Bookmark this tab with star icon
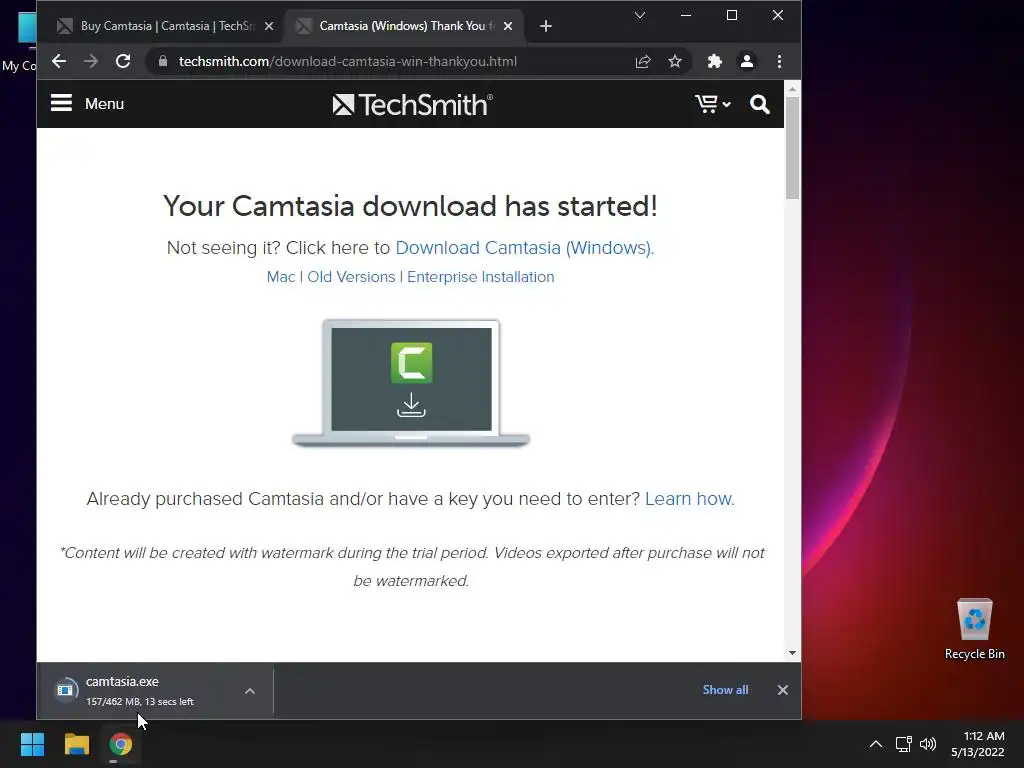 click(x=675, y=61)
